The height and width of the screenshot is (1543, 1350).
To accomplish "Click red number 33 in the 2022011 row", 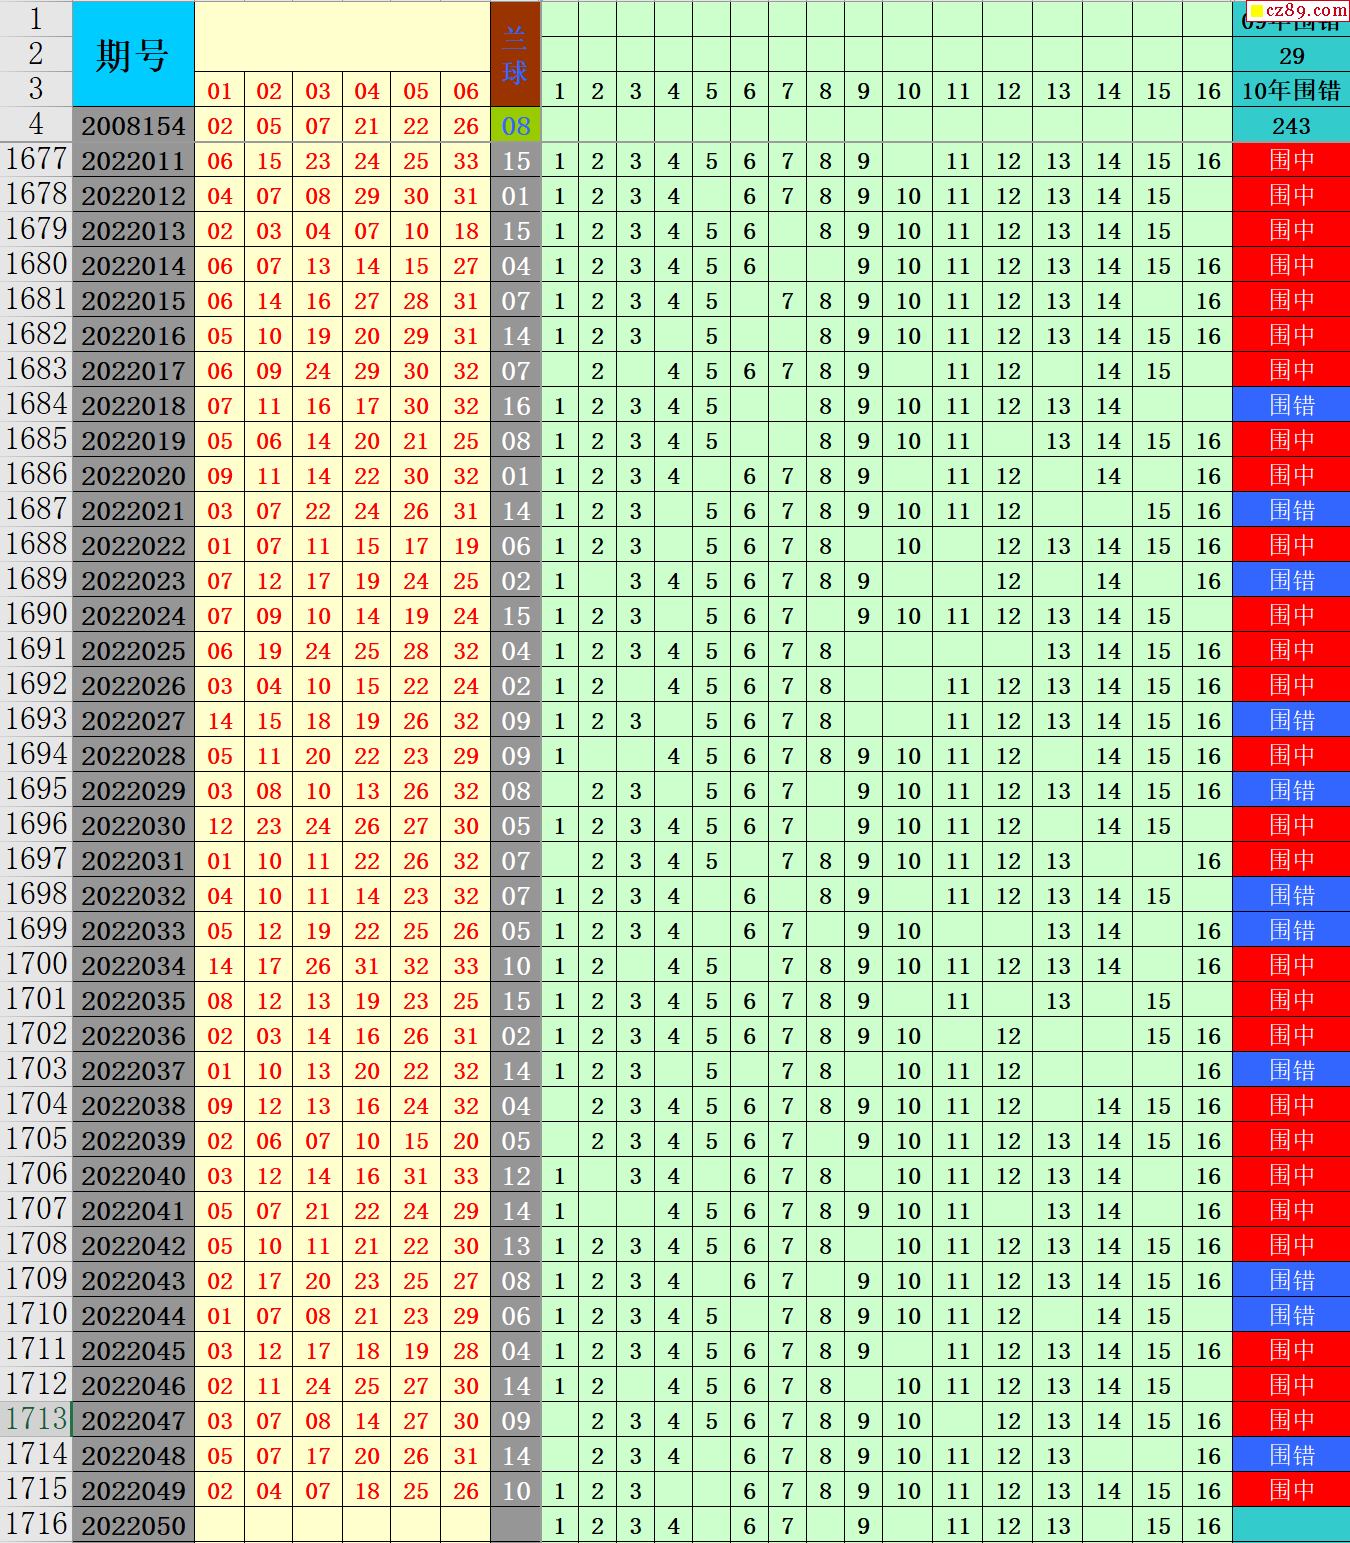I will click(x=466, y=161).
